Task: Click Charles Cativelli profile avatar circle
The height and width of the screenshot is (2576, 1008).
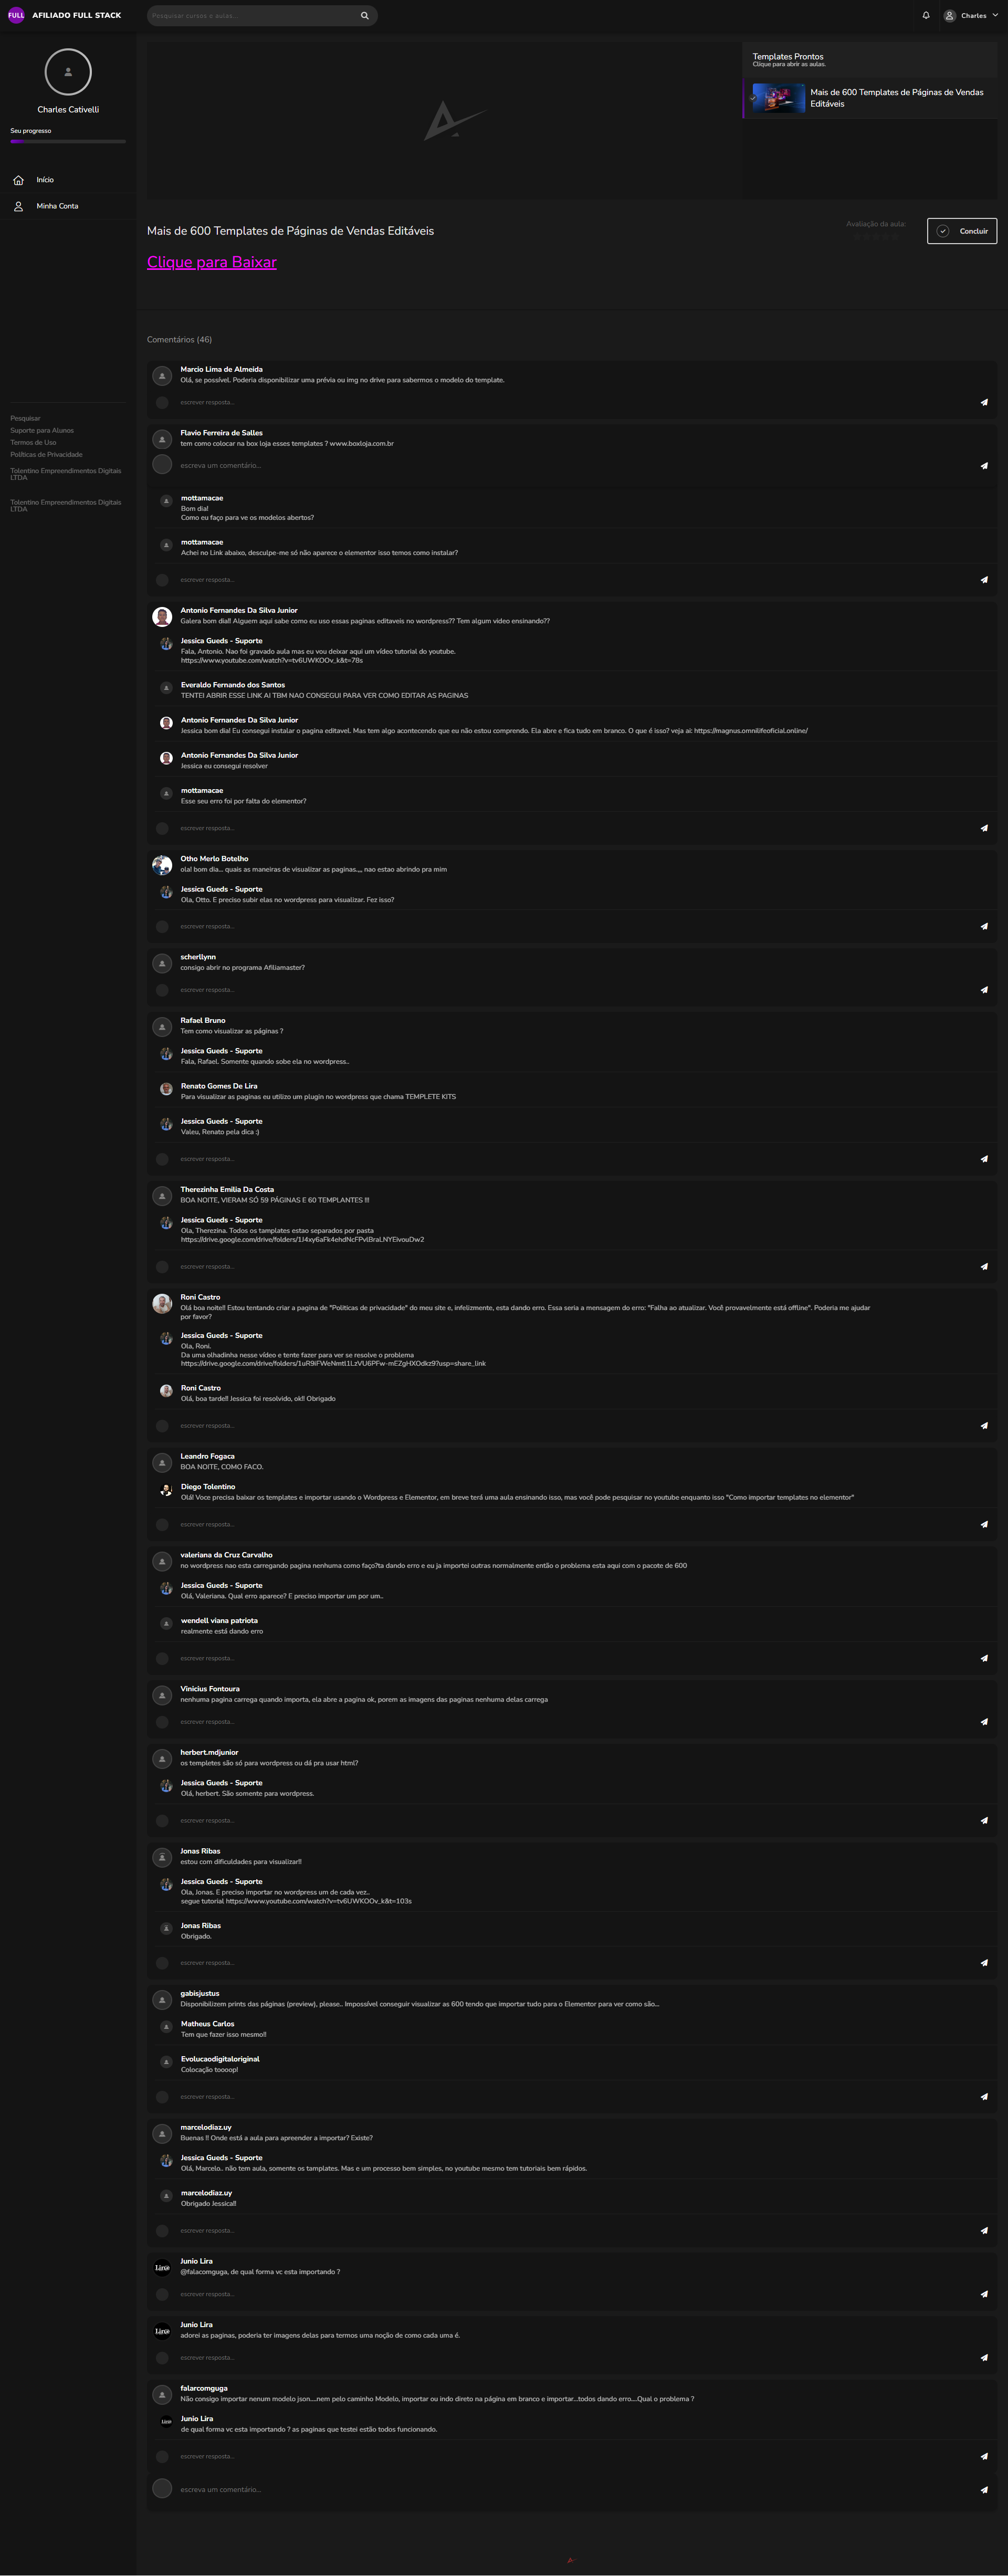Action: click(x=68, y=72)
